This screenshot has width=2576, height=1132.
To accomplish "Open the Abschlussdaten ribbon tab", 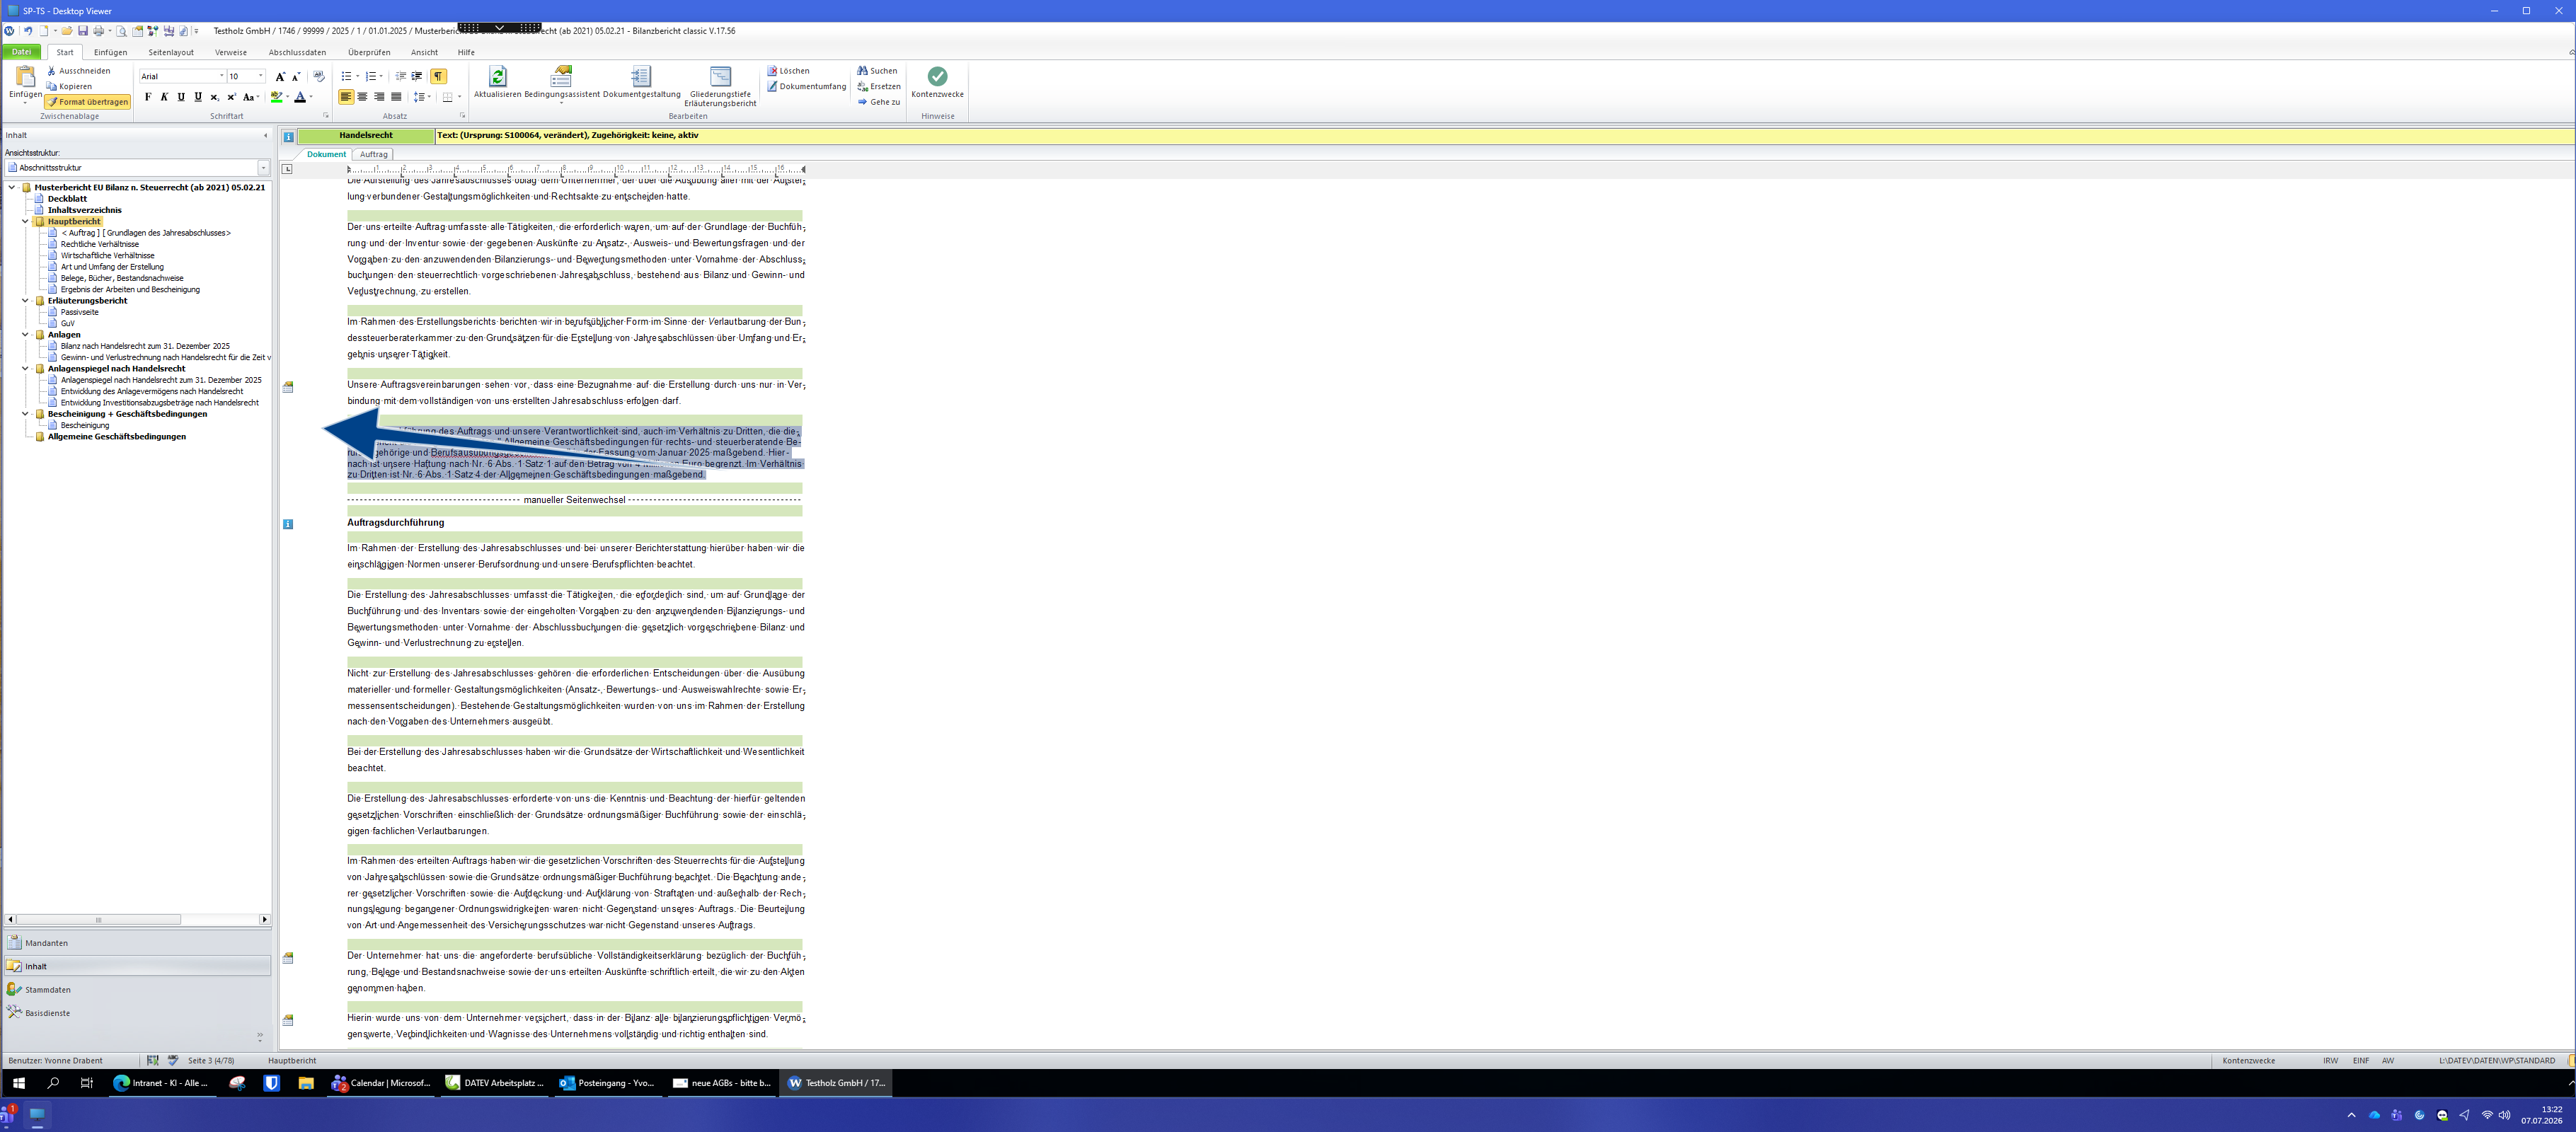I will (297, 52).
